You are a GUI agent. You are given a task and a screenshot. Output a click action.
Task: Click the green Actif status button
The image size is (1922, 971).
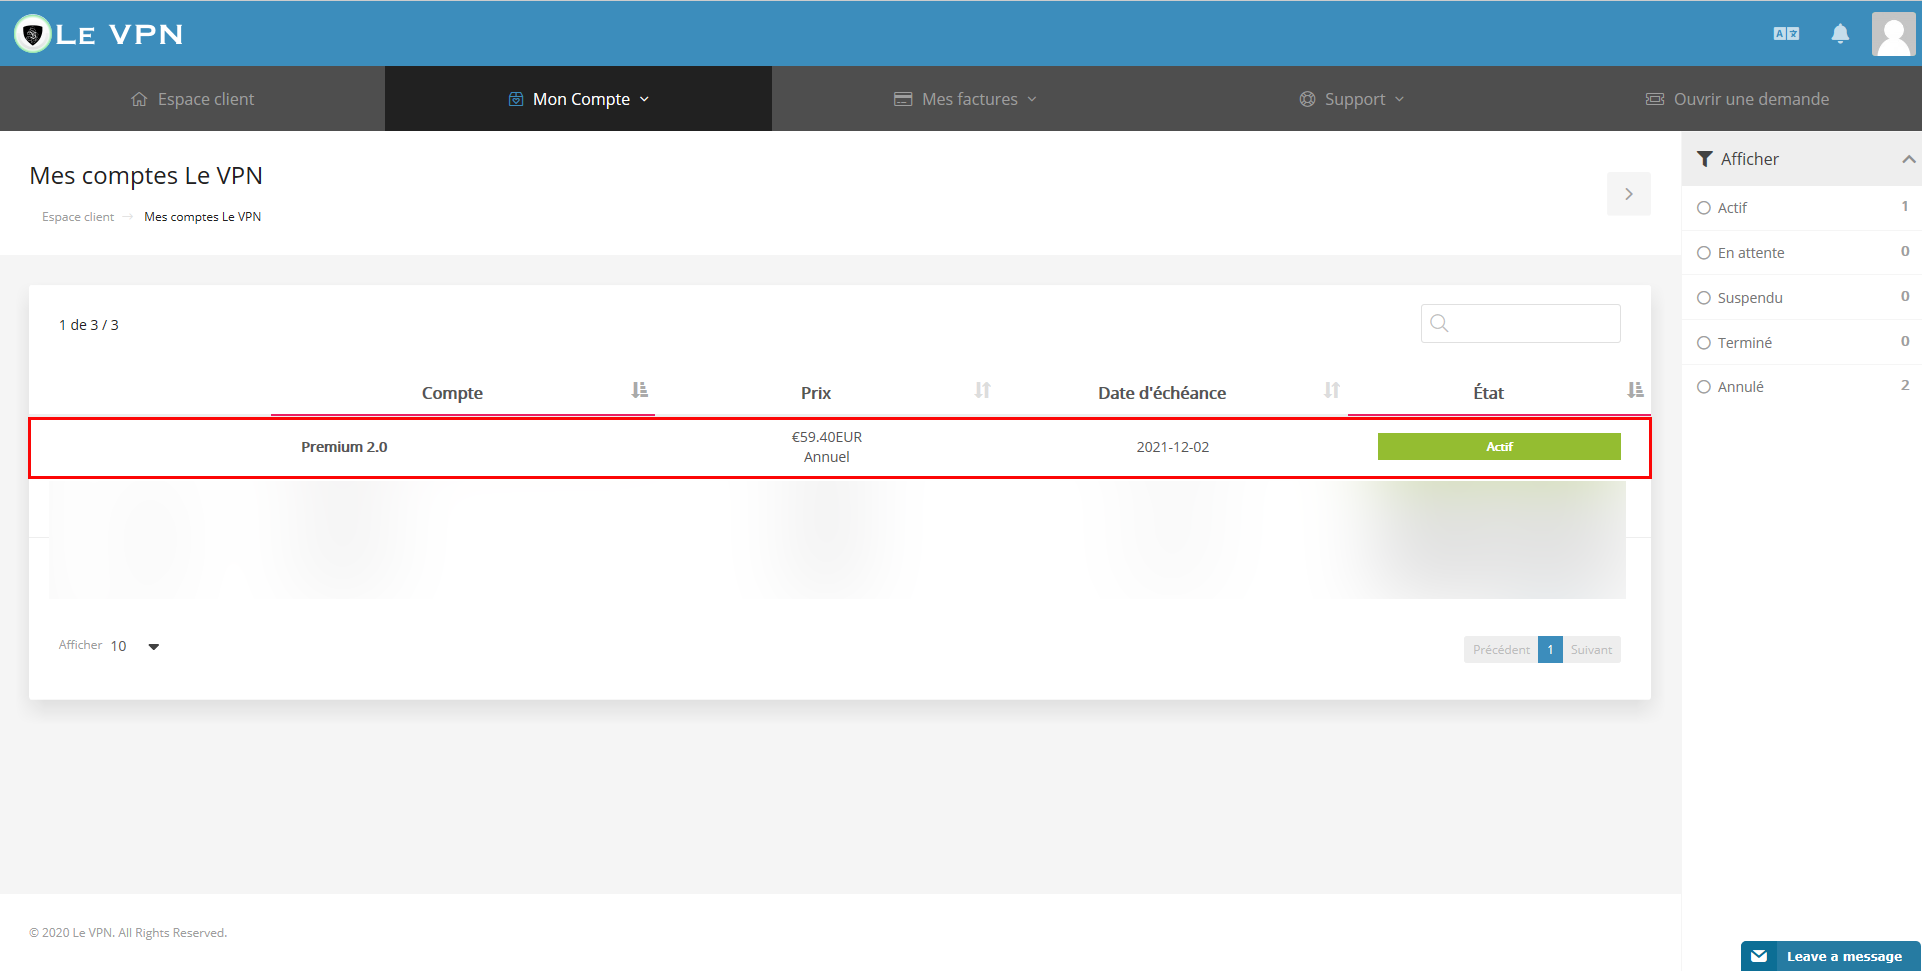tap(1499, 447)
